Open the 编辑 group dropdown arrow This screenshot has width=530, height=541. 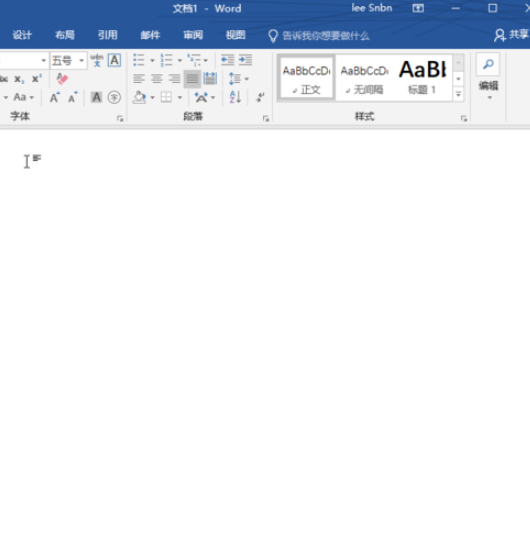489,98
